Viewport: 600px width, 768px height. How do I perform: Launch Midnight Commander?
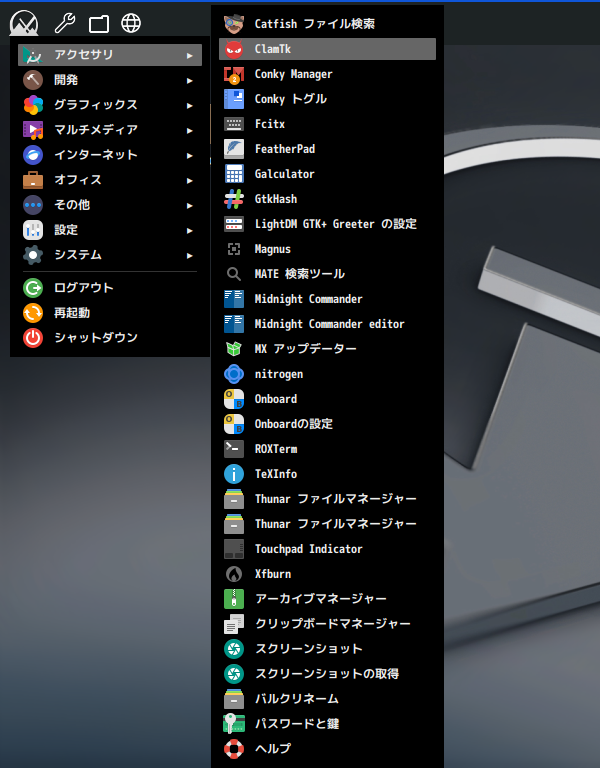[x=327, y=299]
